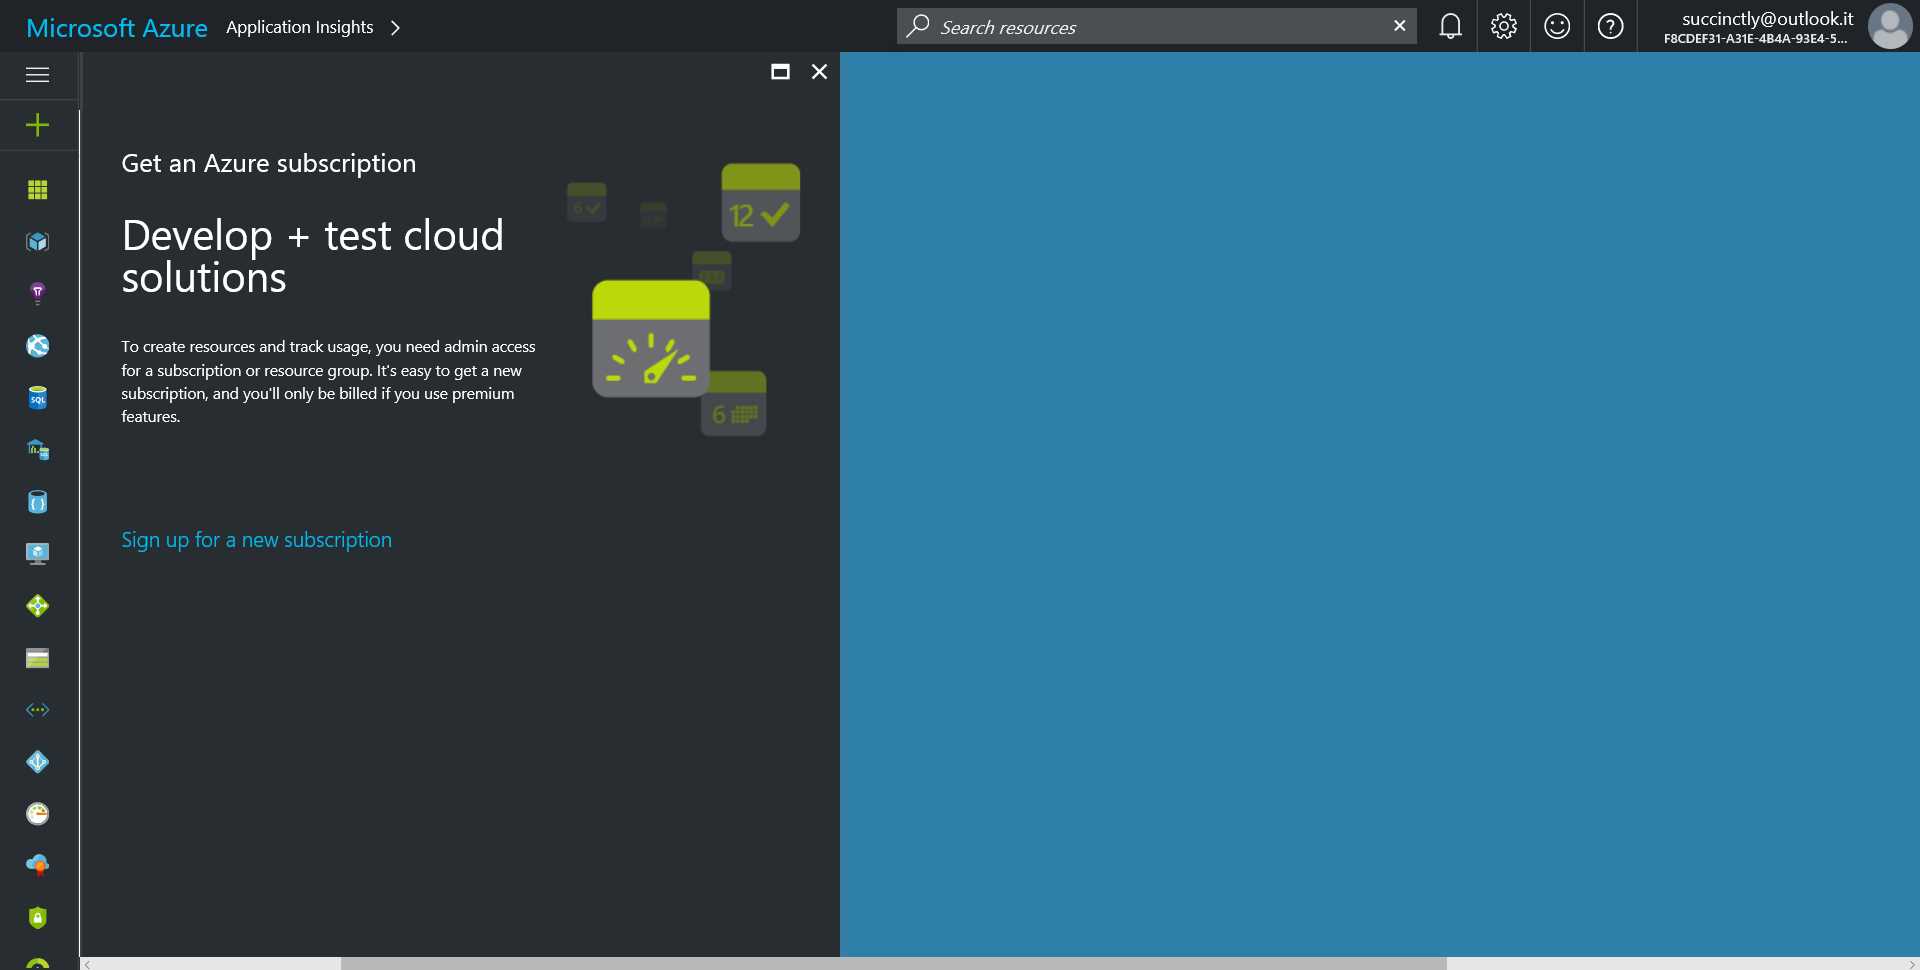Open the account menu for succinctly@outlook.it
Viewport: 1920px width, 970px height.
(1765, 26)
